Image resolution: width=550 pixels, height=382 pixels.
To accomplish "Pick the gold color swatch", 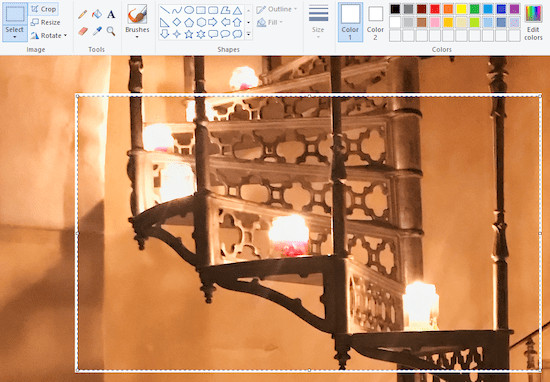I will [448, 22].
